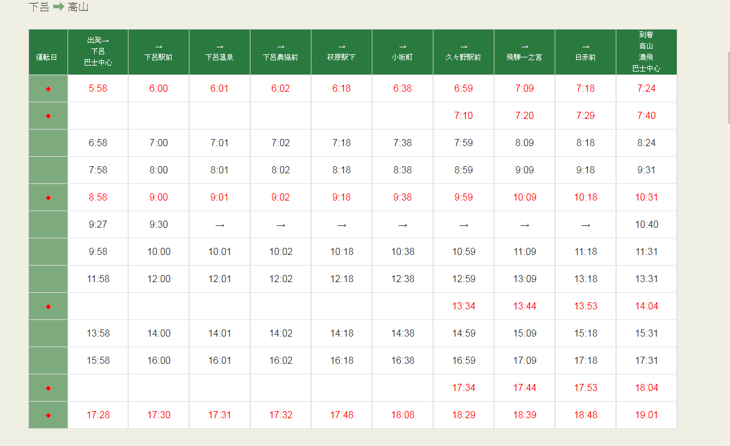Select the red 19:01 arrival time
Image resolution: width=730 pixels, height=446 pixels.
point(646,414)
